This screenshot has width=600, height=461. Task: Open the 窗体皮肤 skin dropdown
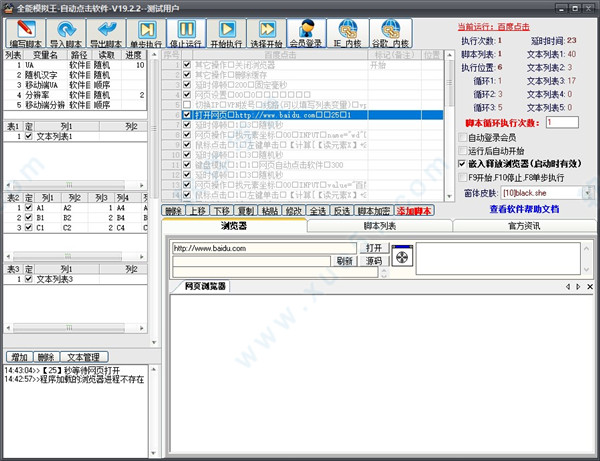click(588, 191)
